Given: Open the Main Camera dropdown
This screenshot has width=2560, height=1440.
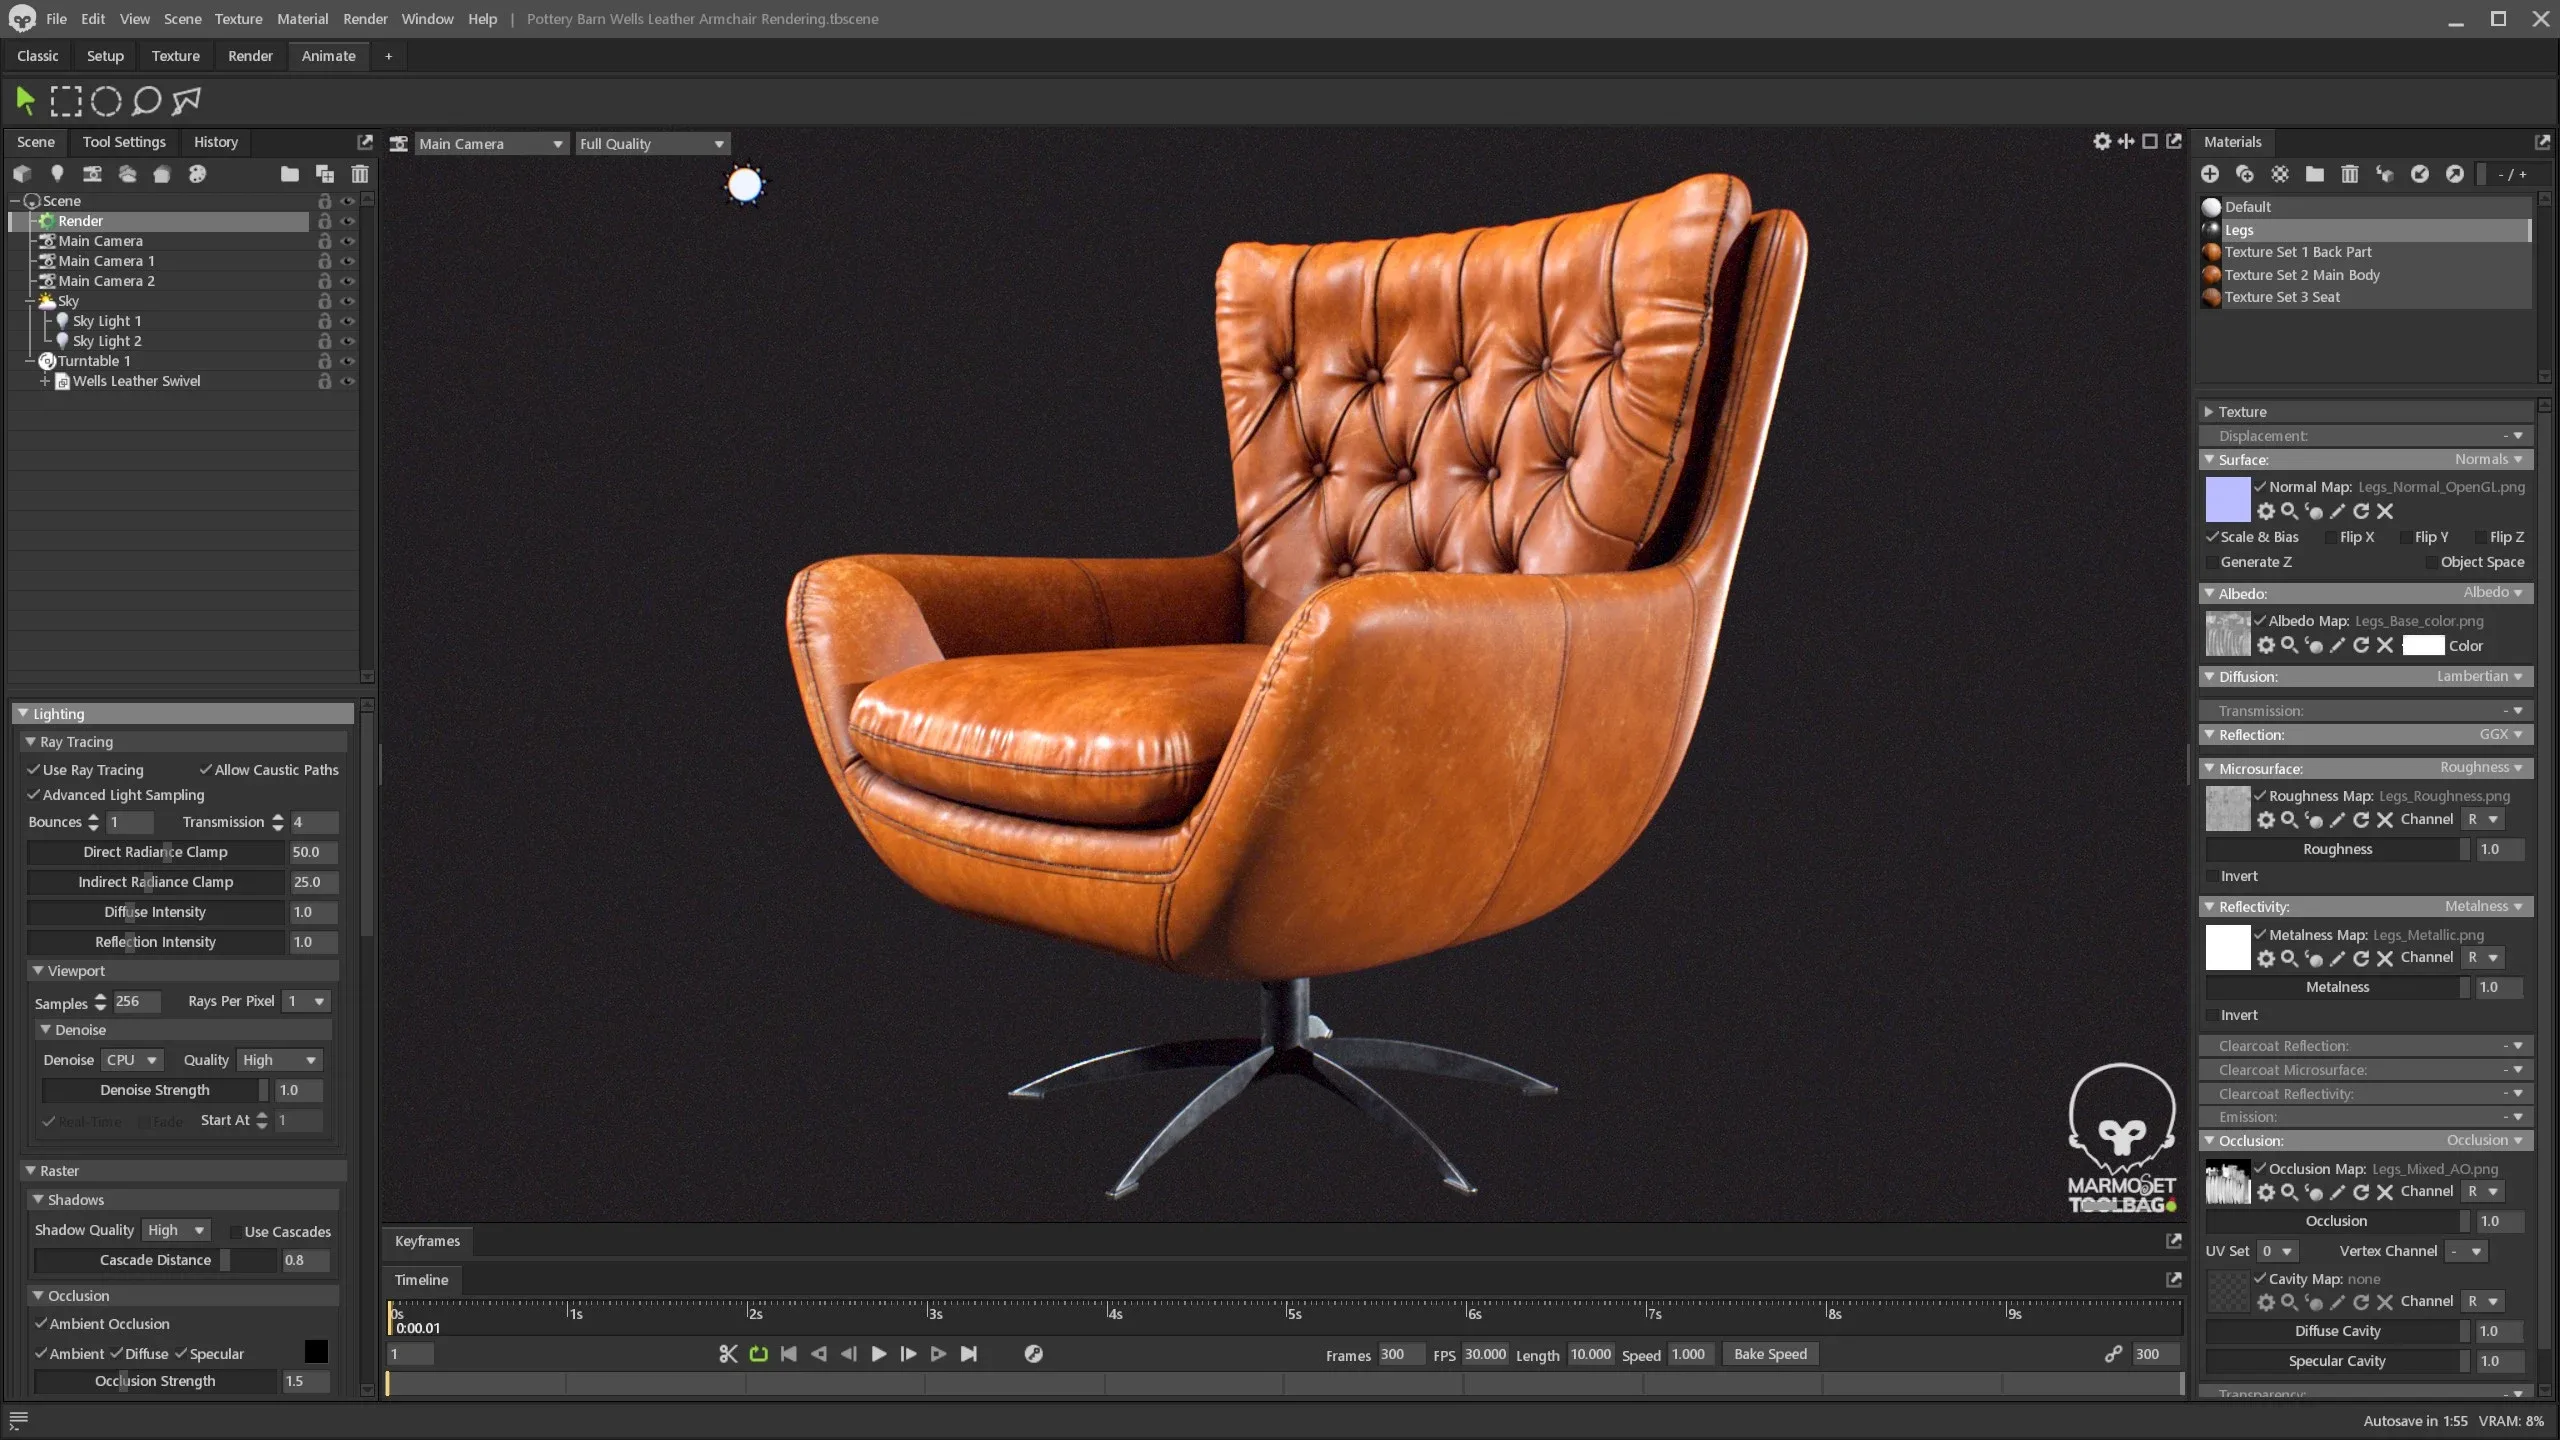Looking at the screenshot, I should coord(491,143).
